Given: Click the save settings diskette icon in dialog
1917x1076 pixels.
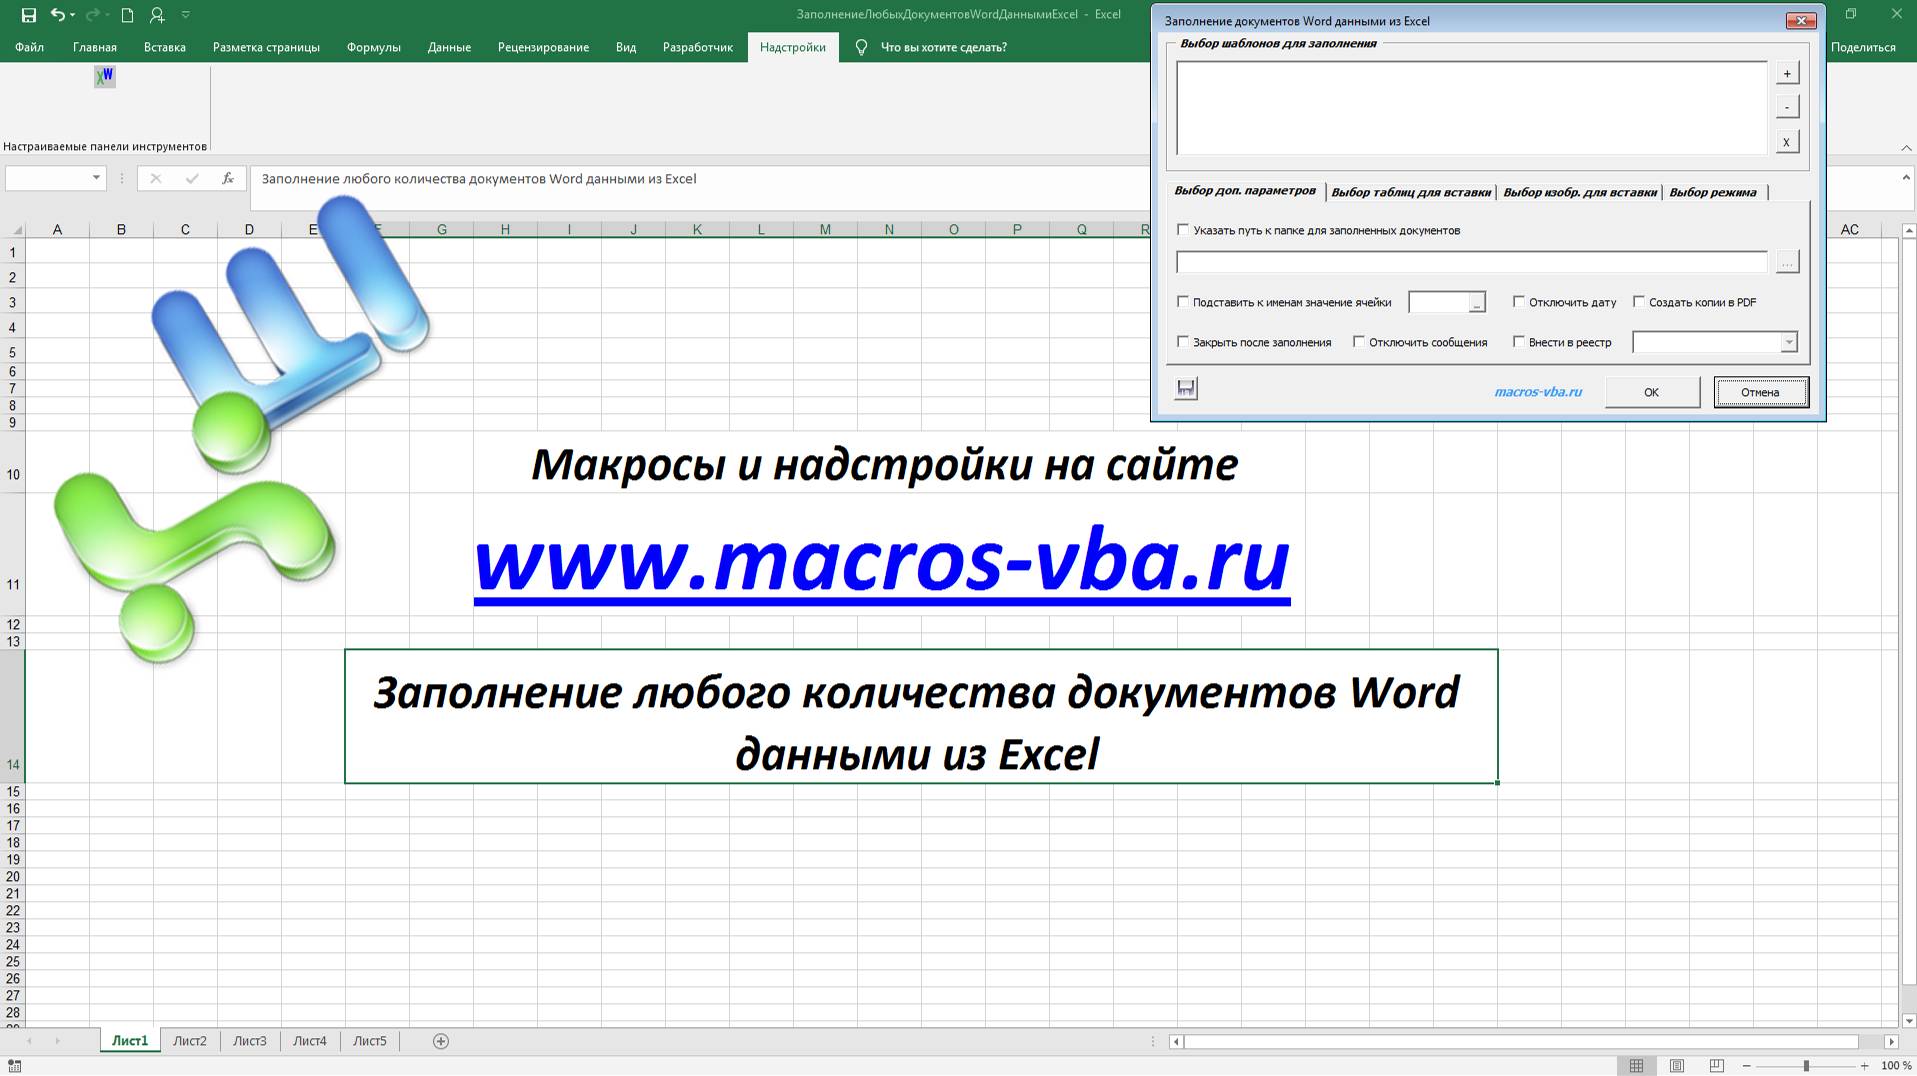Looking at the screenshot, I should (x=1185, y=388).
